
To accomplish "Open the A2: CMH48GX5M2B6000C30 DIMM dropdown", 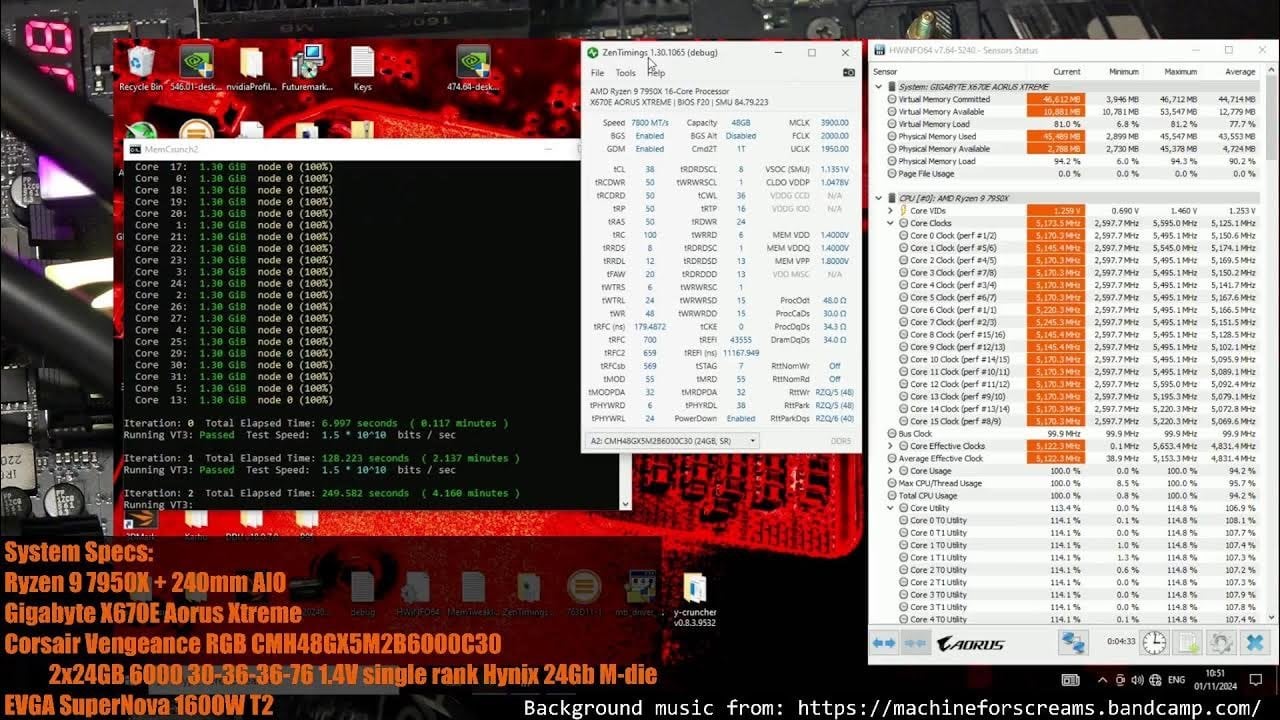I will pyautogui.click(x=671, y=440).
